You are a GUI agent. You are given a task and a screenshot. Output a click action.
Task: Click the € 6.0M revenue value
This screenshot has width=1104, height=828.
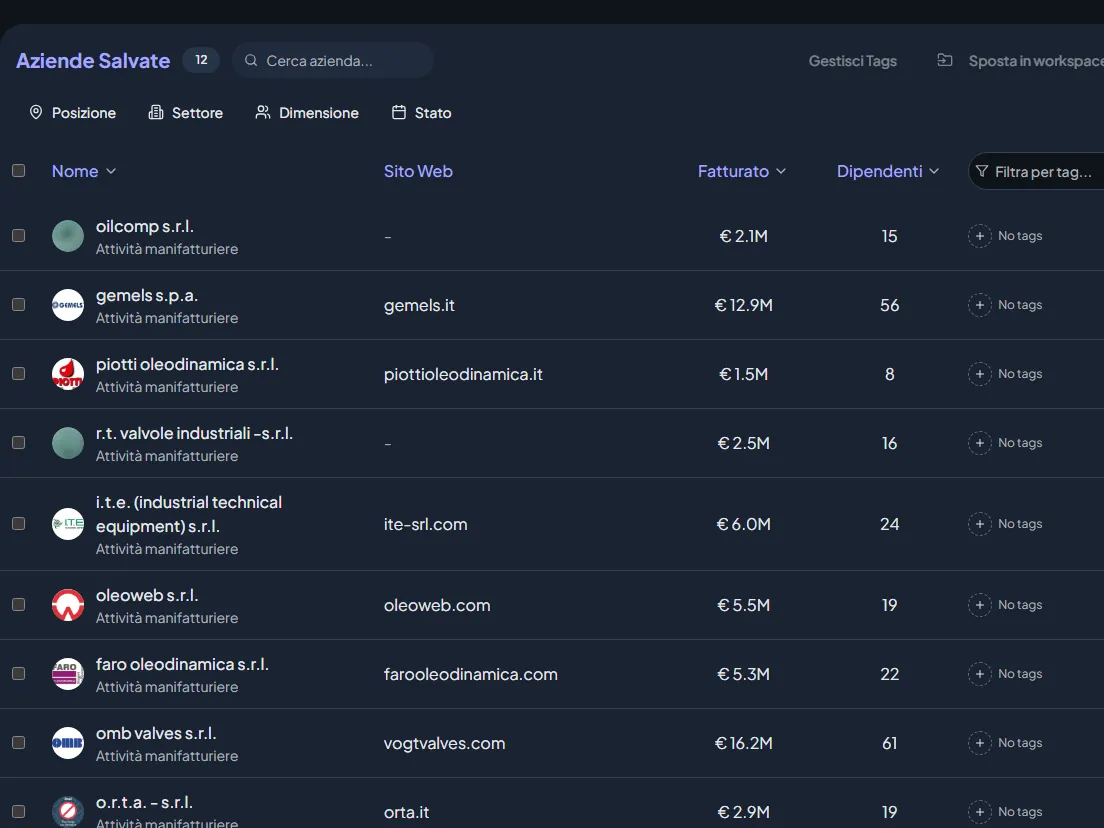pos(744,524)
